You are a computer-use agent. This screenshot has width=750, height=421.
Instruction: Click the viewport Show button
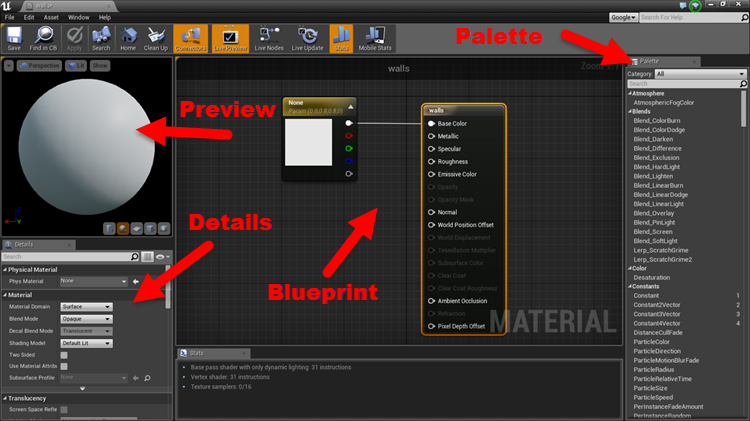[100, 66]
